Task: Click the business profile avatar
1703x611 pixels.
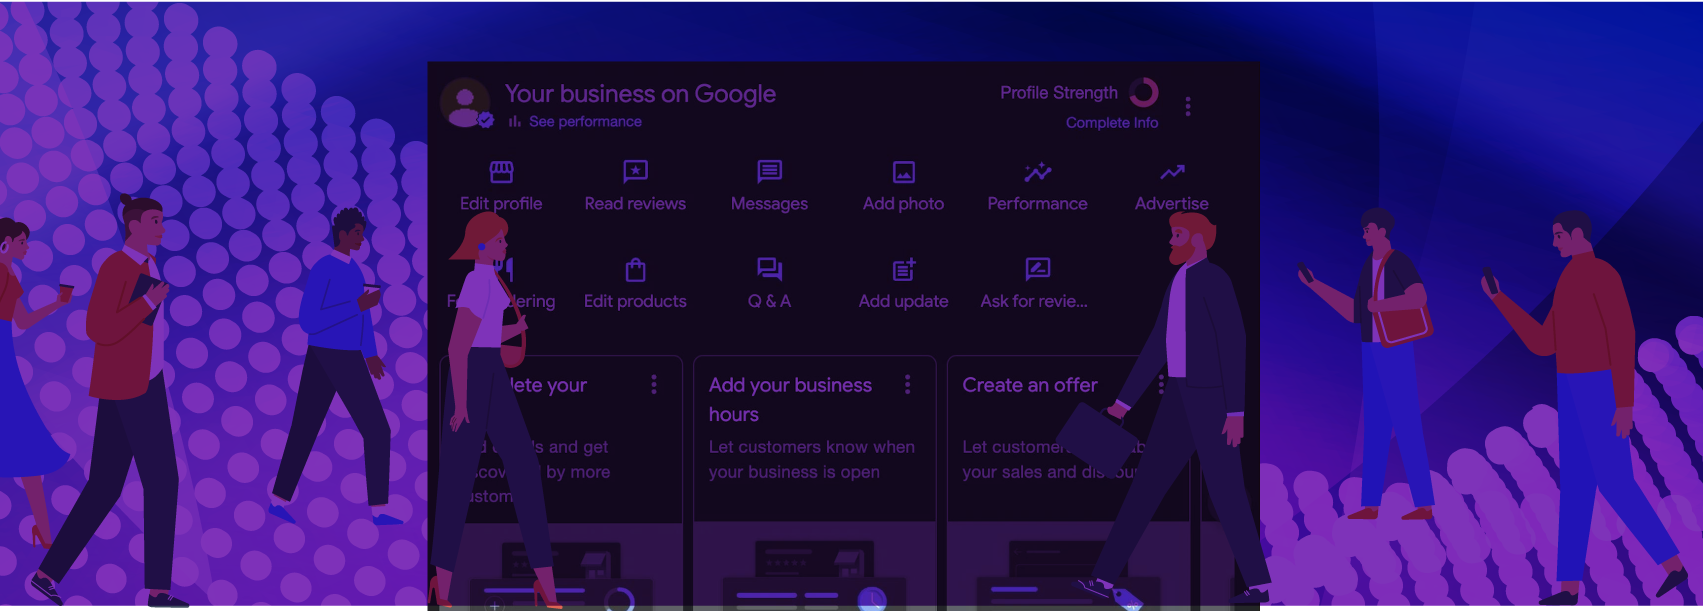Action: point(465,103)
